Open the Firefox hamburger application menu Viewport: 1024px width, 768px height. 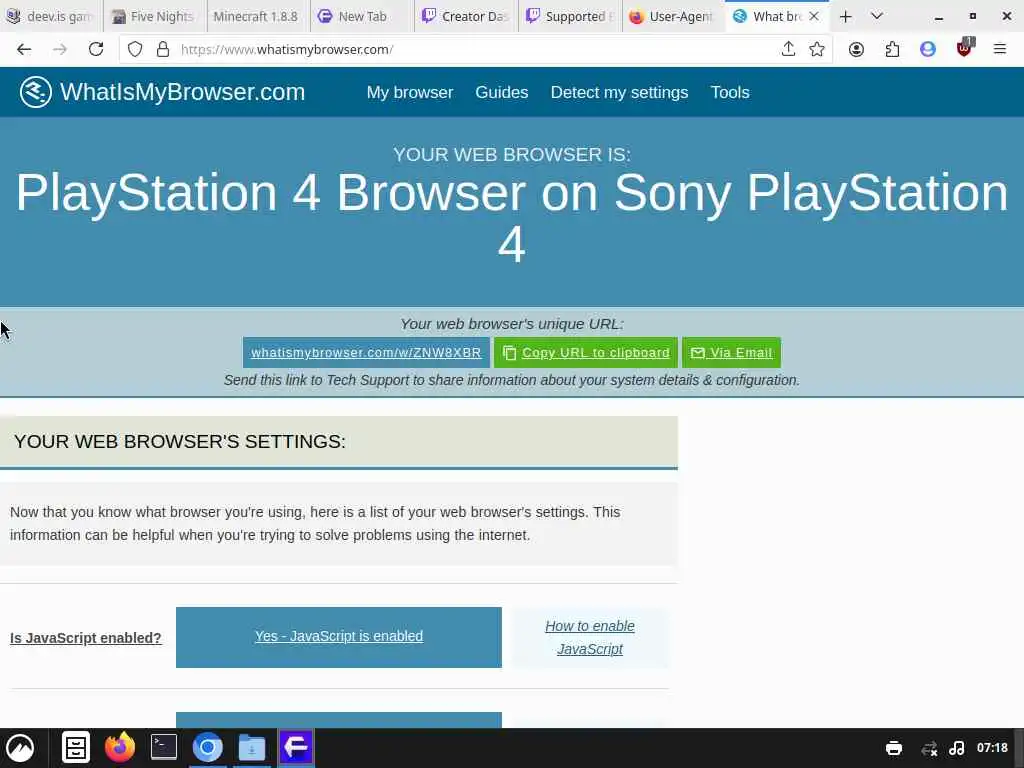[999, 50]
